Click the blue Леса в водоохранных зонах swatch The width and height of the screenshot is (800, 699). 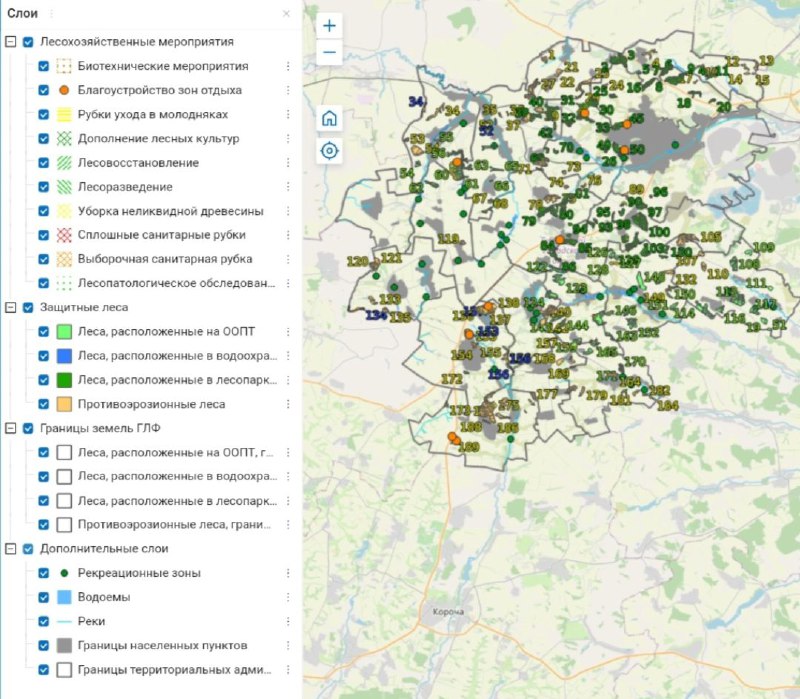pos(64,356)
